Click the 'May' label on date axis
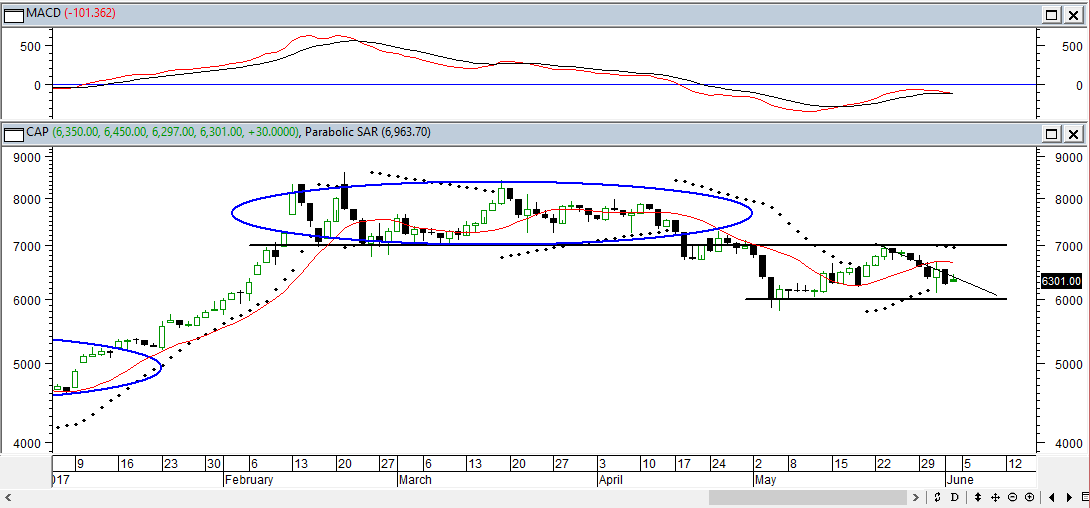Viewport: 1090px width, 508px height. click(765, 480)
